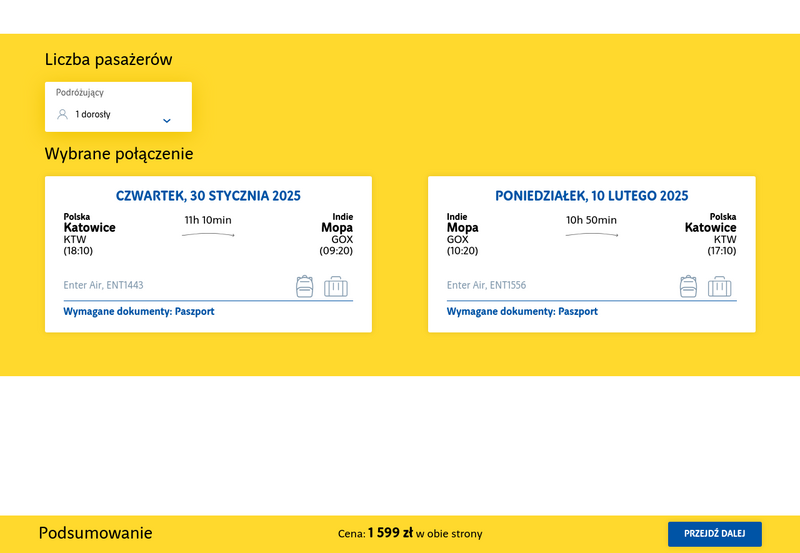Click the flight path arrow under 11h 10min
Image resolution: width=800 pixels, height=553 pixels.
(x=208, y=235)
